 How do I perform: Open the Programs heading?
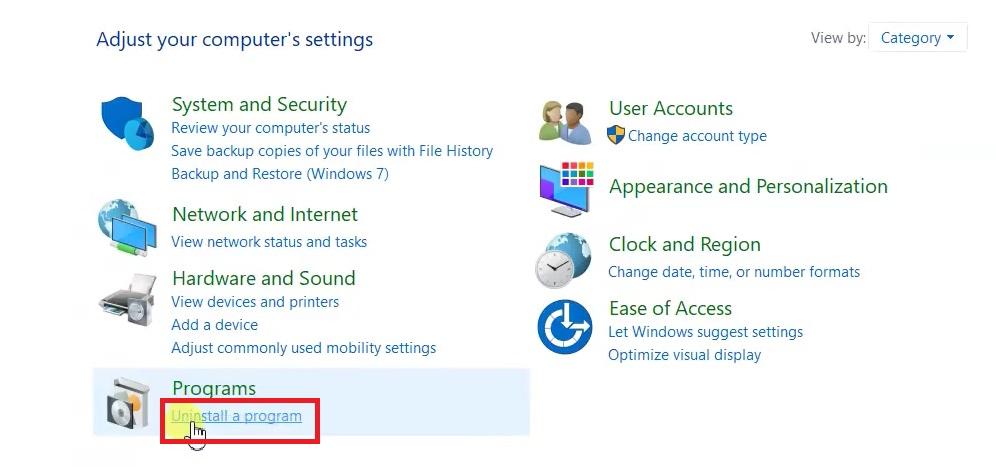pos(214,388)
